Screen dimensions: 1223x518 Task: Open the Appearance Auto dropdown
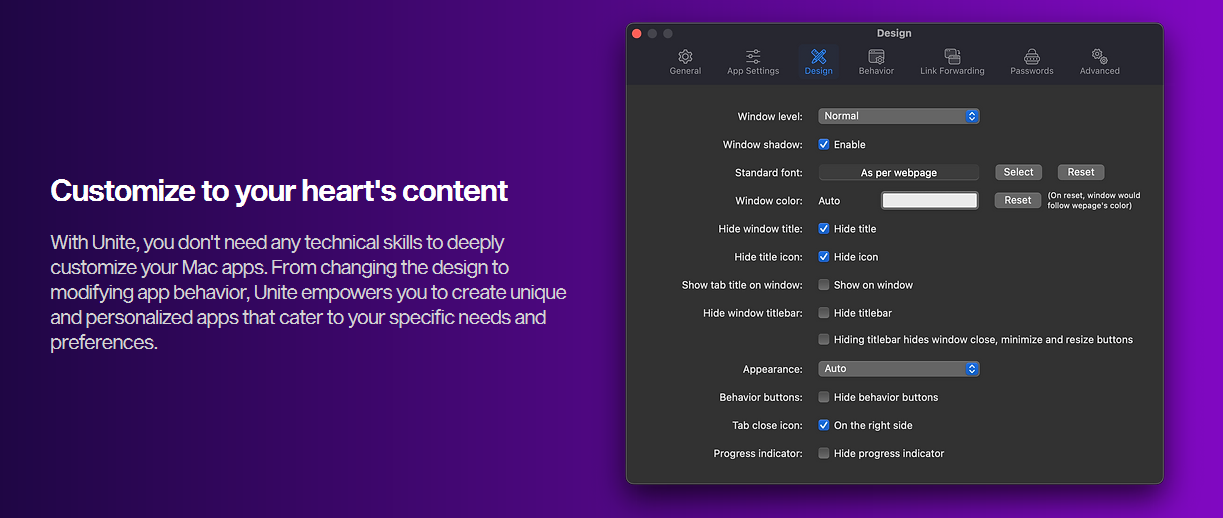tap(898, 369)
